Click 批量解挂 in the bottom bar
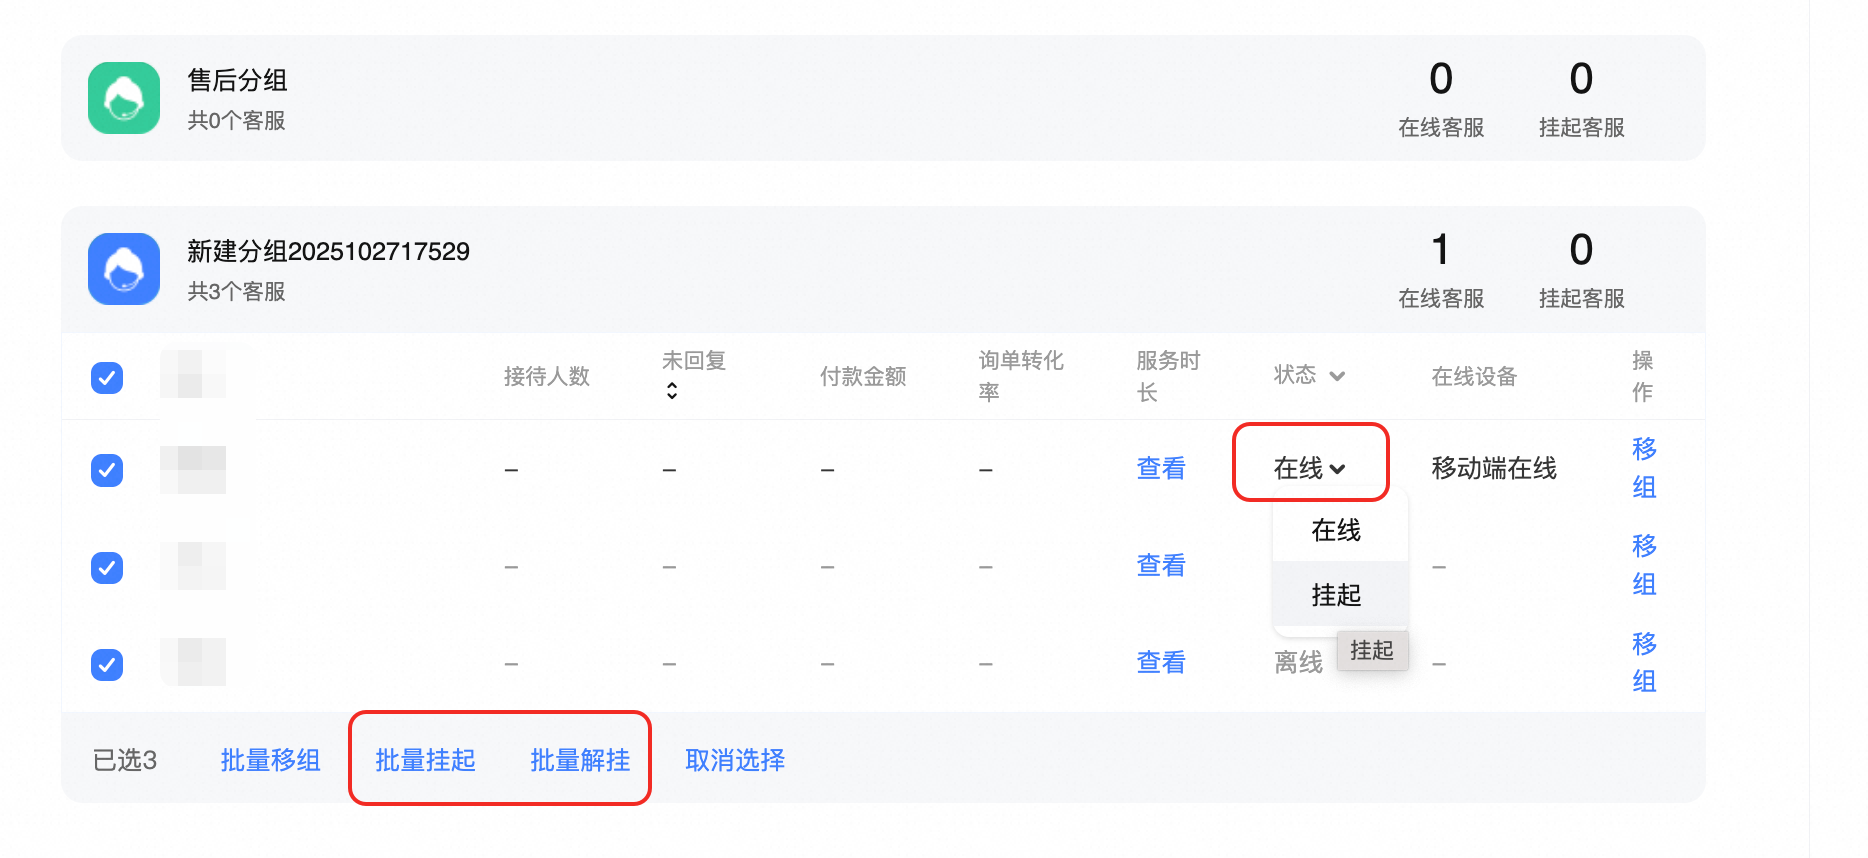Image resolution: width=1868 pixels, height=858 pixels. coord(580,760)
